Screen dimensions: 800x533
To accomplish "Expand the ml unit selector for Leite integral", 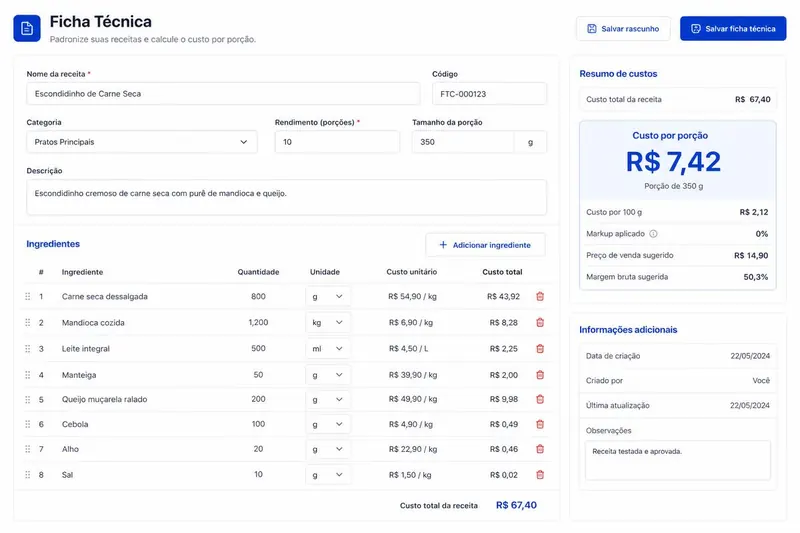I will point(328,348).
